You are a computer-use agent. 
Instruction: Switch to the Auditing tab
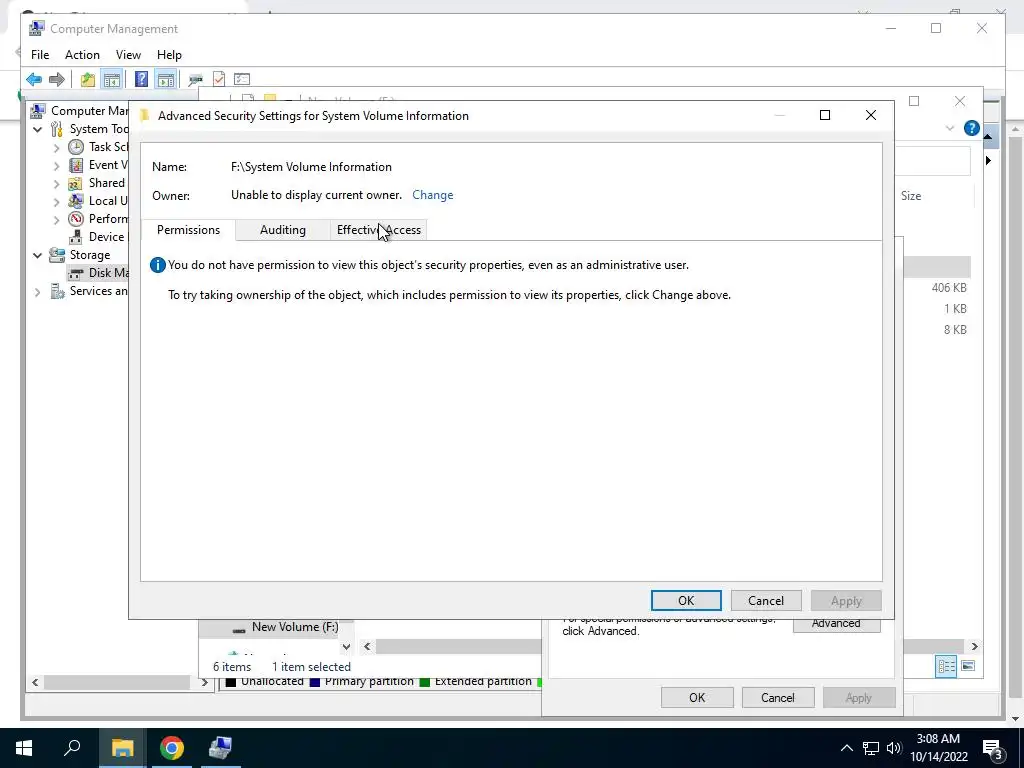tap(283, 230)
